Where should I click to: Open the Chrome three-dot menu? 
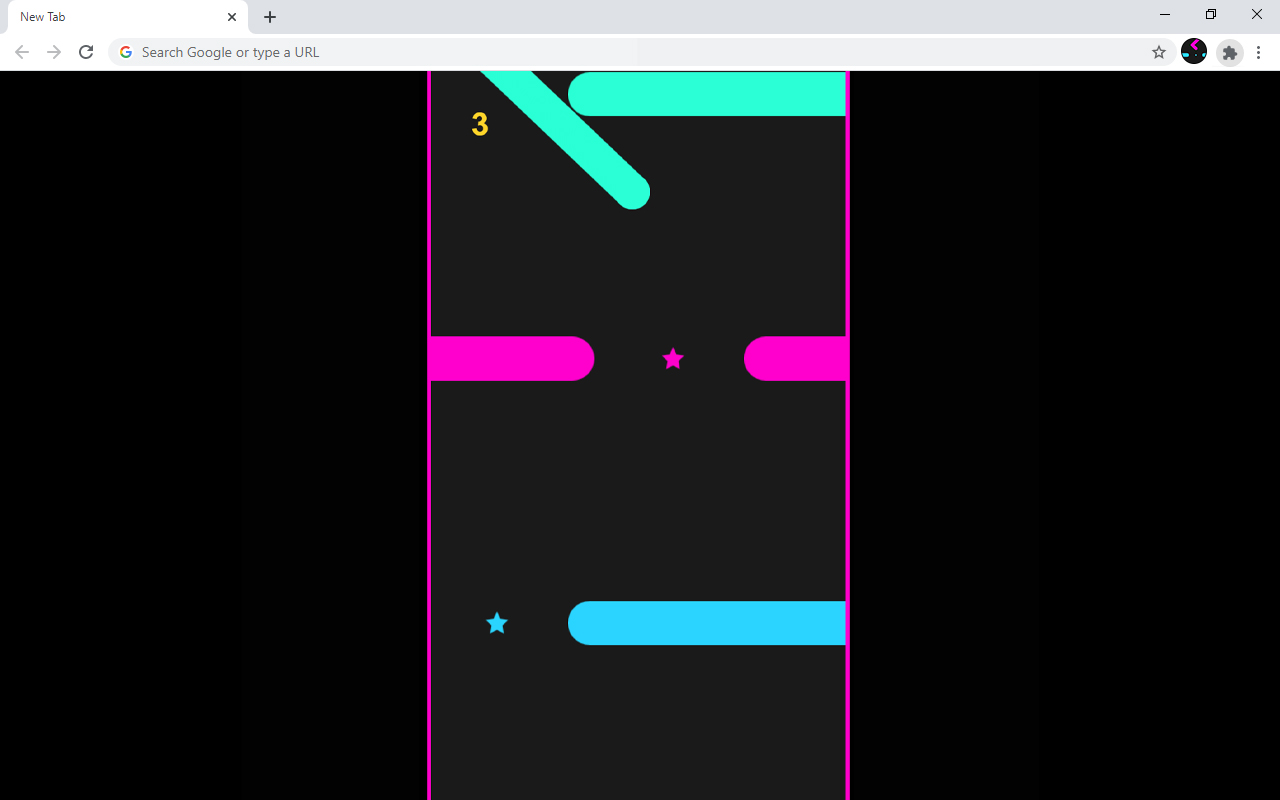(1258, 52)
